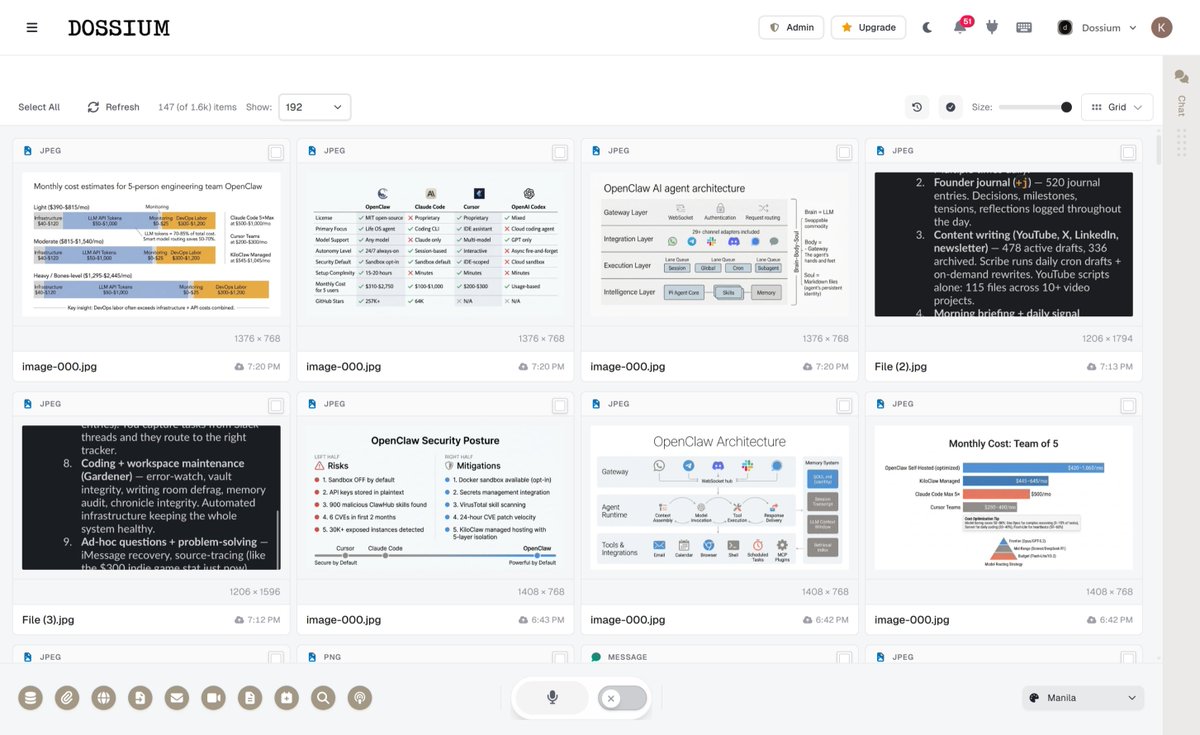Check the box on the agent comparison table card
Image resolution: width=1200 pixels, height=735 pixels.
(560, 152)
